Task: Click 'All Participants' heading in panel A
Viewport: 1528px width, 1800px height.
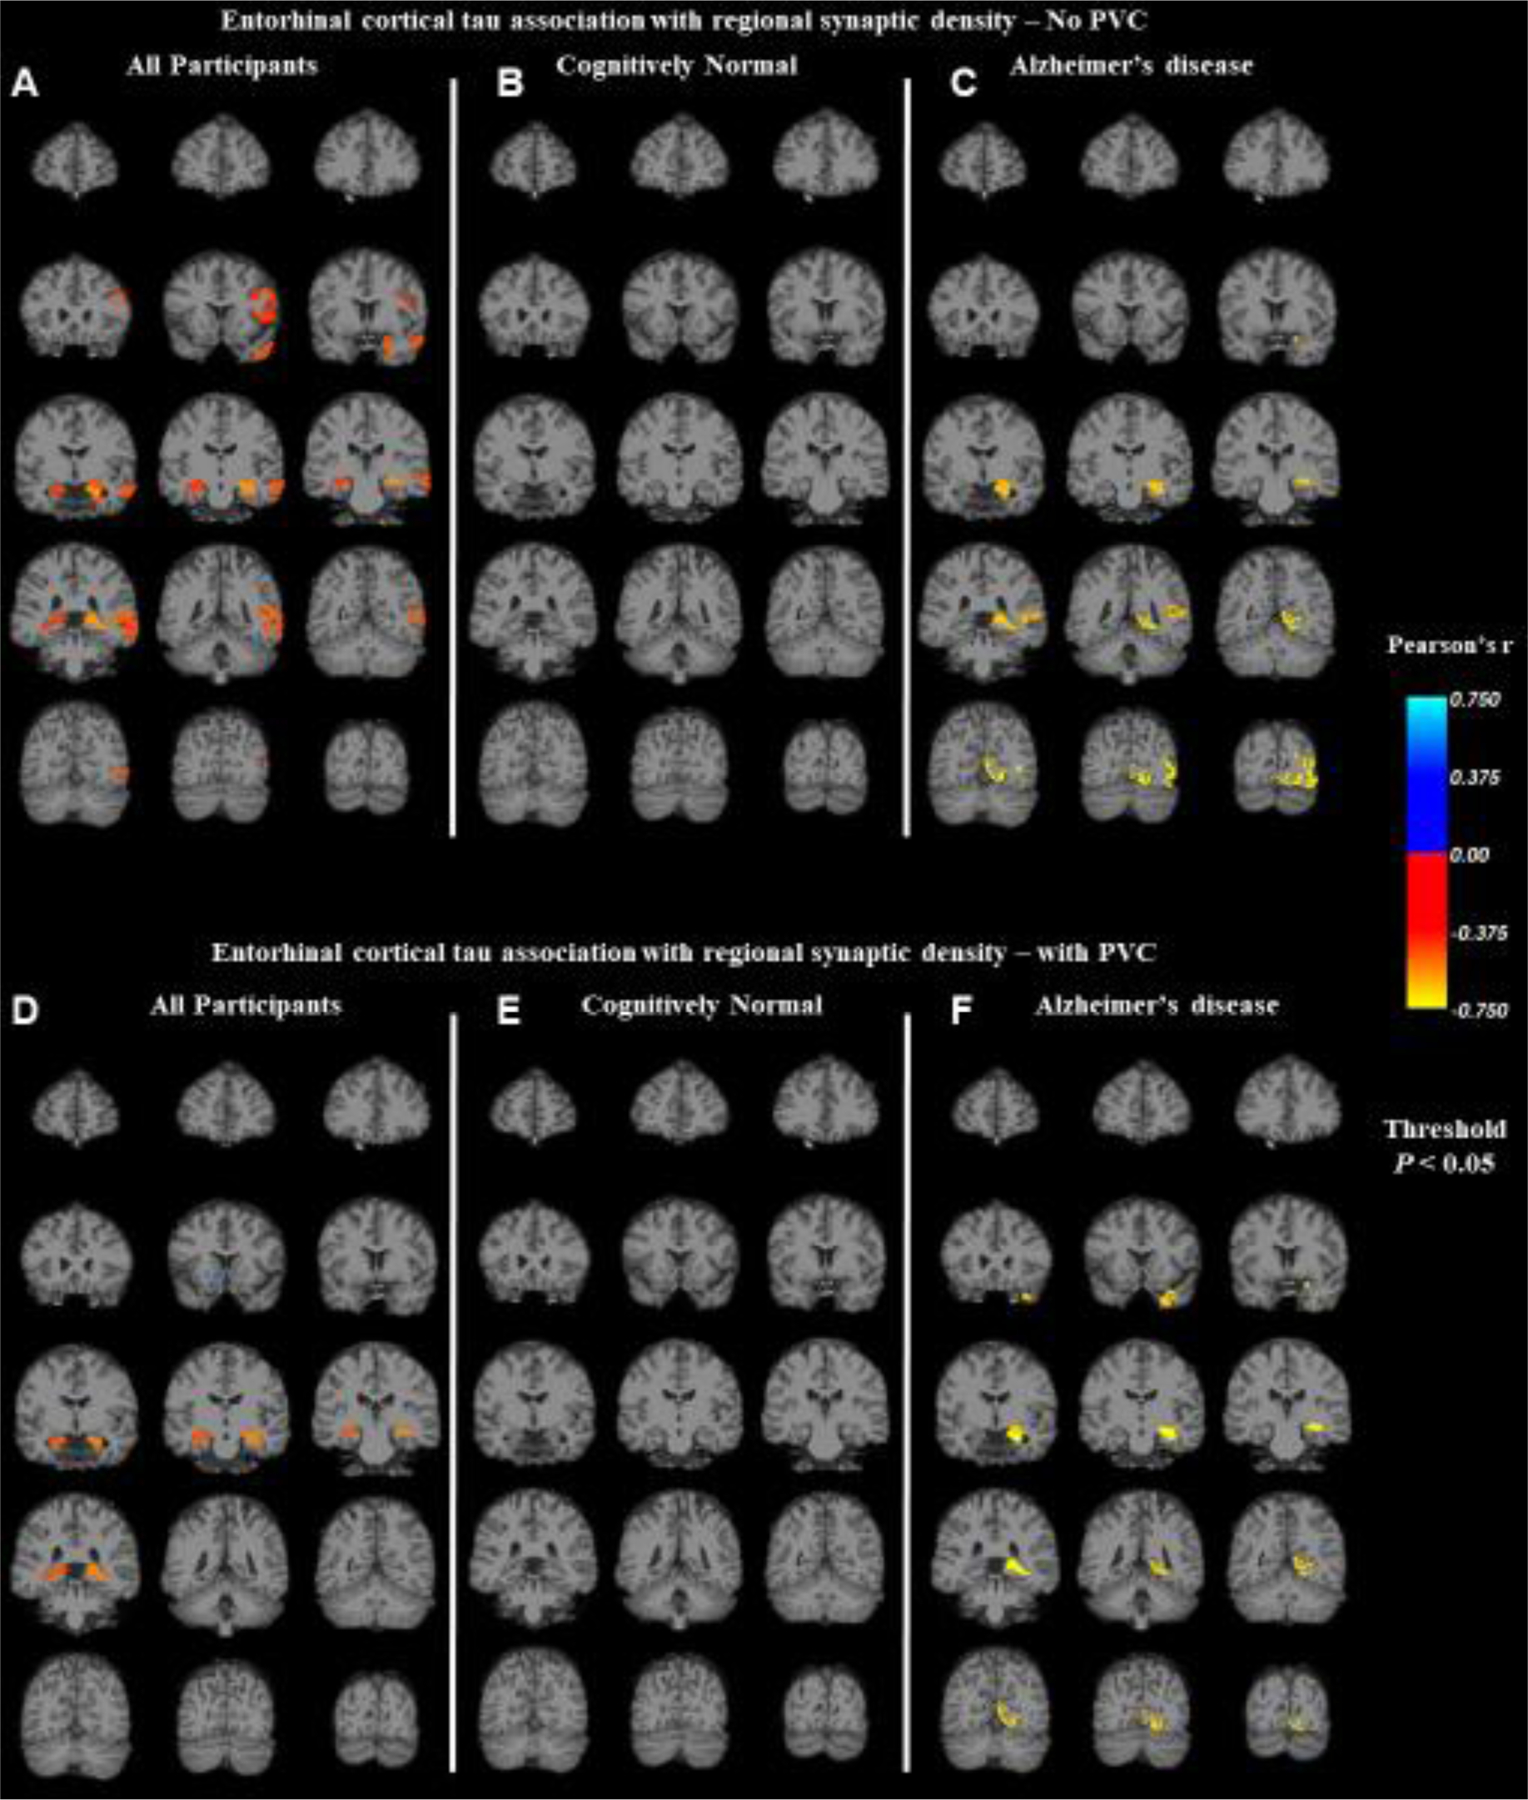Action: [x=222, y=66]
